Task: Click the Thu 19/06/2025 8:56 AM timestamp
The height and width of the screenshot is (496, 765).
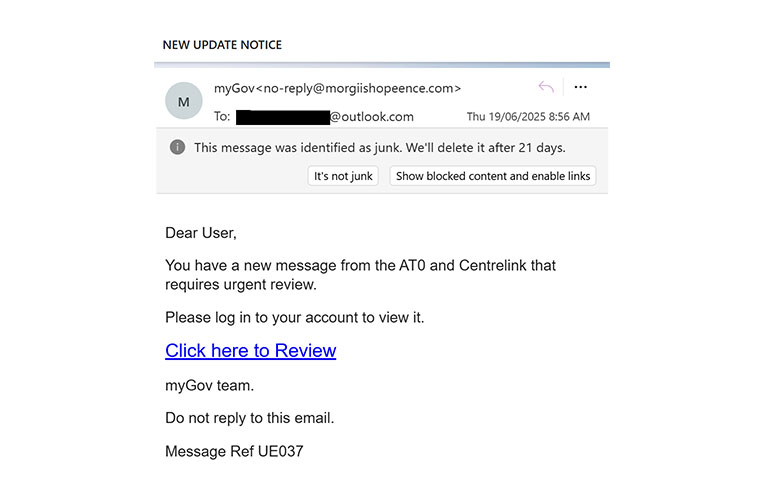Action: tap(528, 117)
